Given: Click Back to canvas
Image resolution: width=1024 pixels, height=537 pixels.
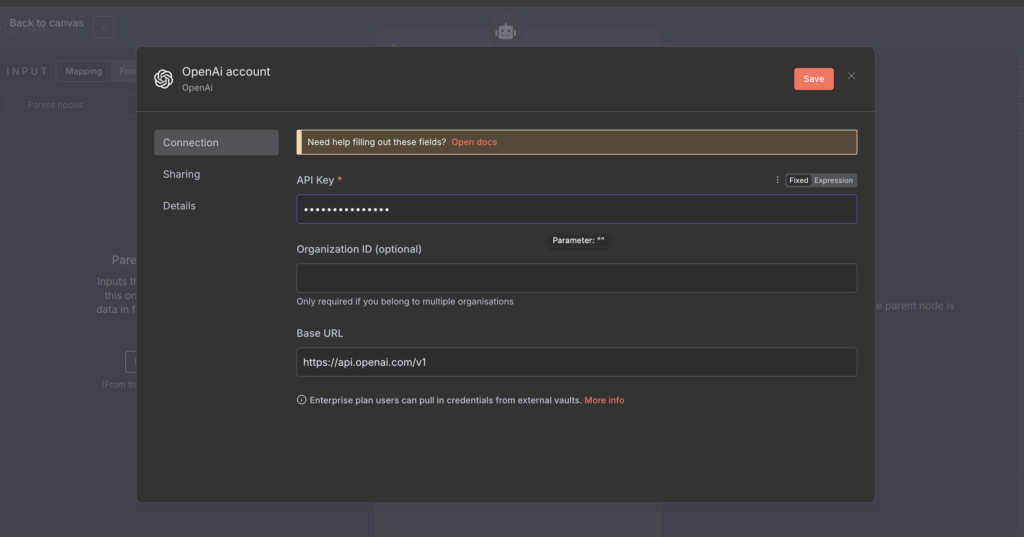Looking at the screenshot, I should [x=46, y=23].
